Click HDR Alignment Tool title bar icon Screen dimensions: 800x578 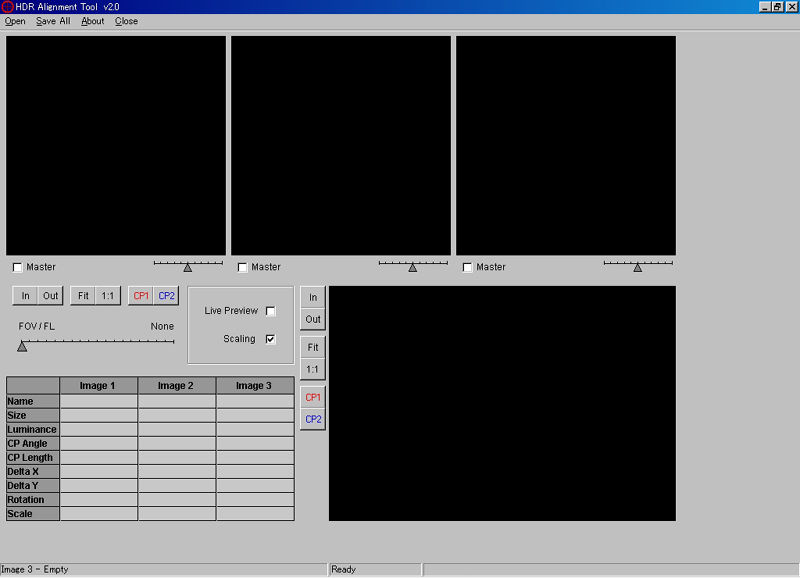pos(7,7)
